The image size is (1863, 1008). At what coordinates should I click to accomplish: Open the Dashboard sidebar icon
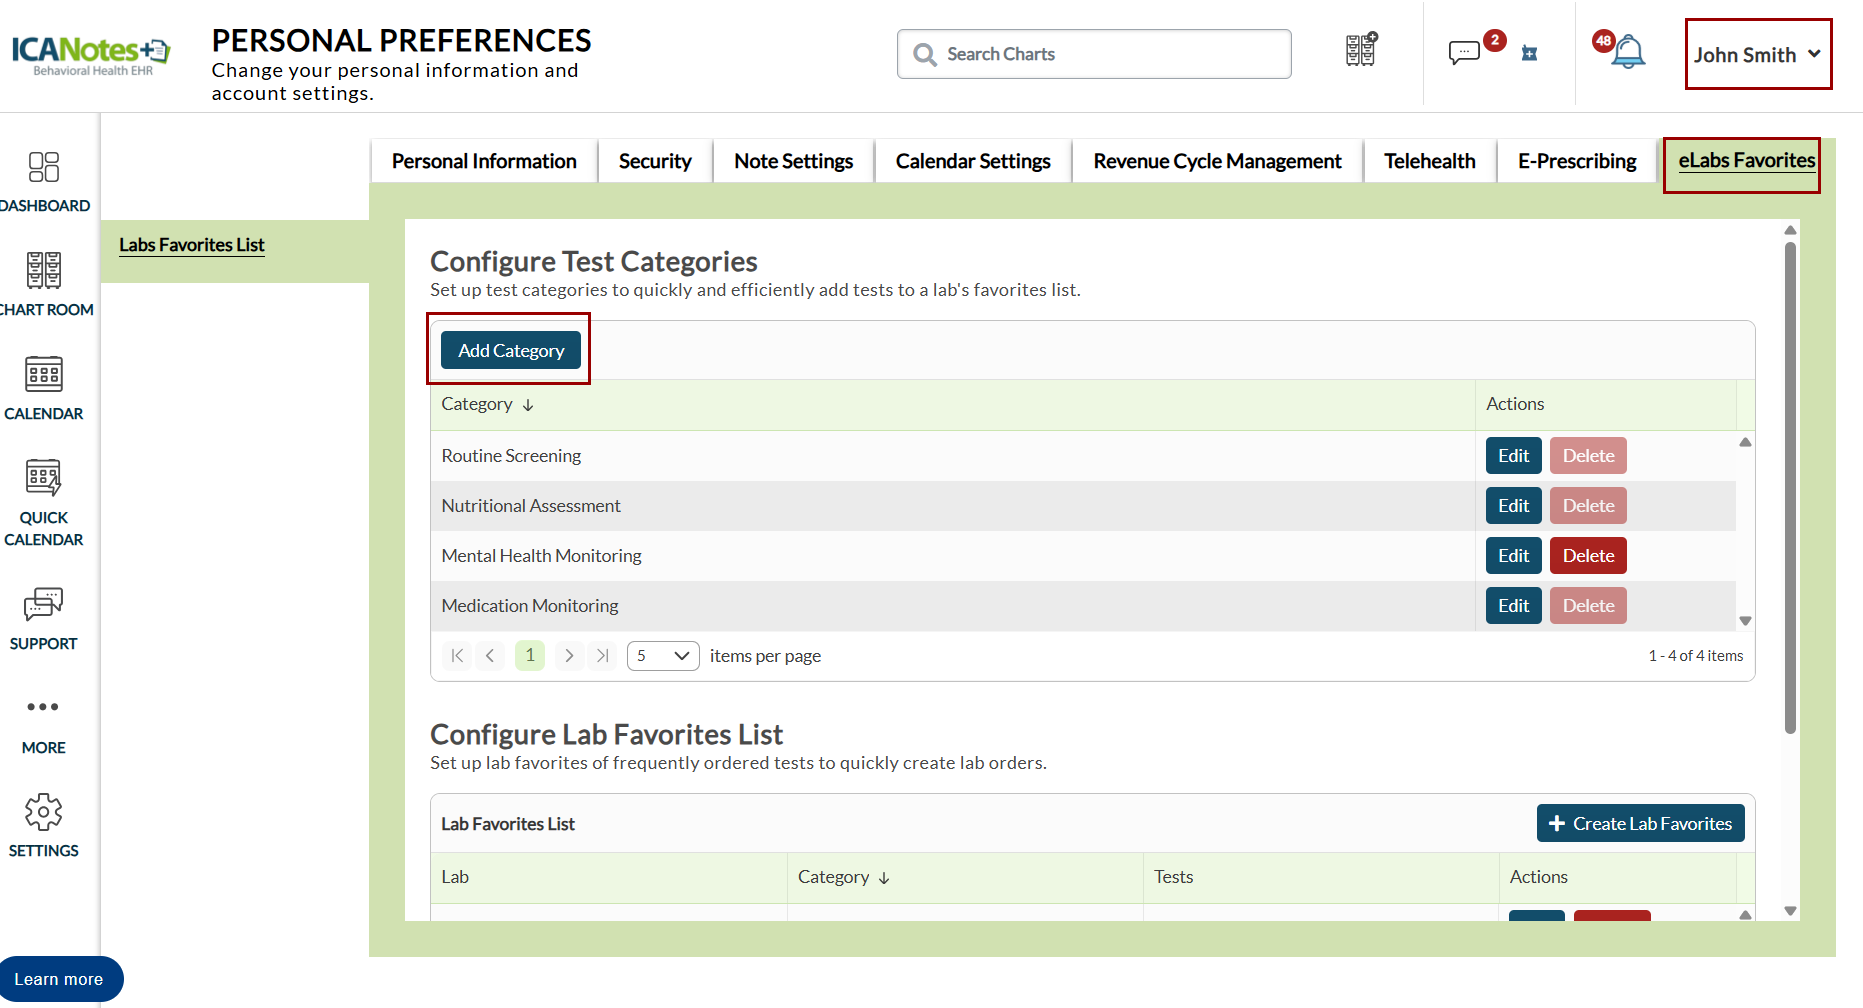click(44, 167)
